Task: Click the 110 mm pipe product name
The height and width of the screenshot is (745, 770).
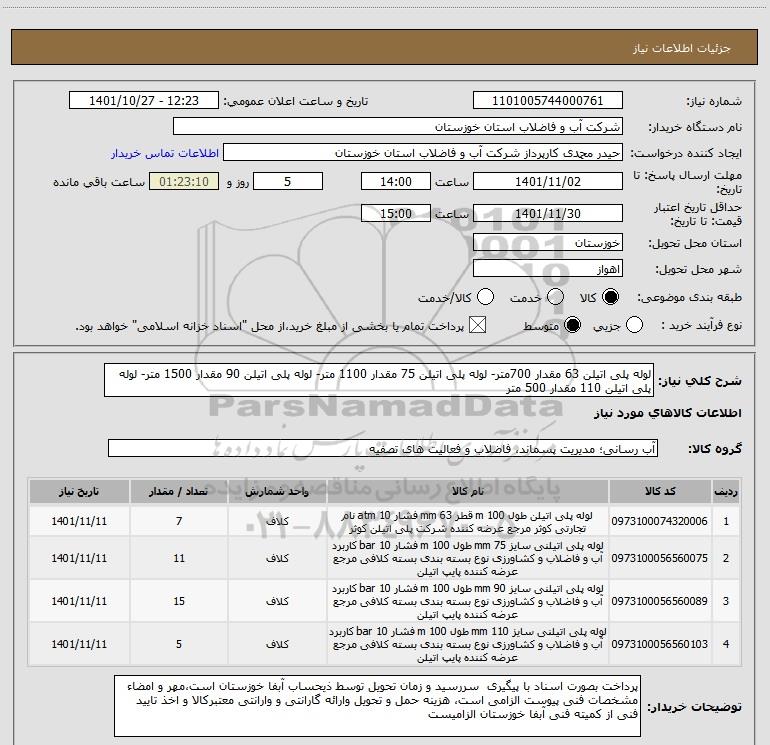Action: 468,644
